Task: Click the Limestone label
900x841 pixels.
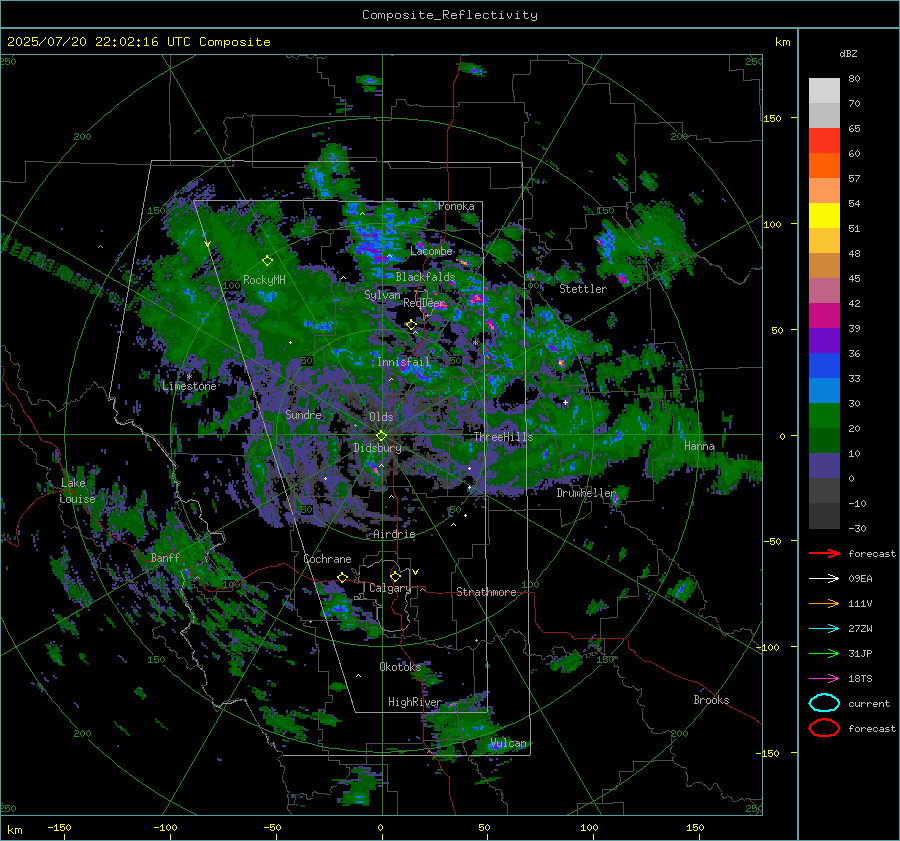Action: point(189,386)
